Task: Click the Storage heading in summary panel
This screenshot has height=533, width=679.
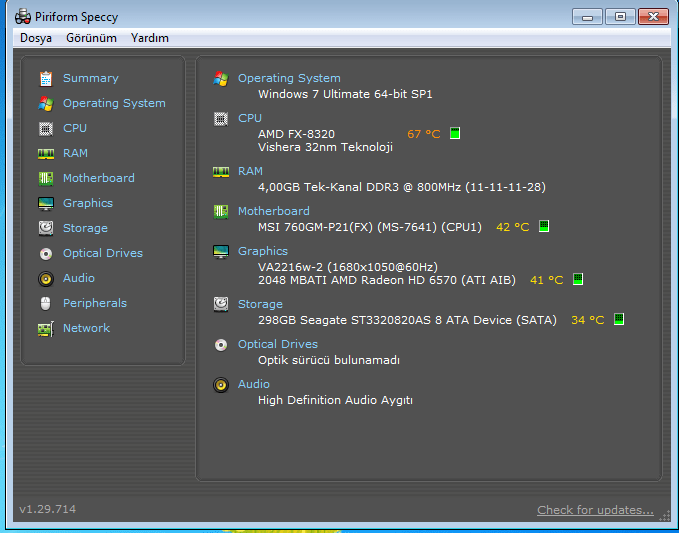Action: tap(260, 304)
